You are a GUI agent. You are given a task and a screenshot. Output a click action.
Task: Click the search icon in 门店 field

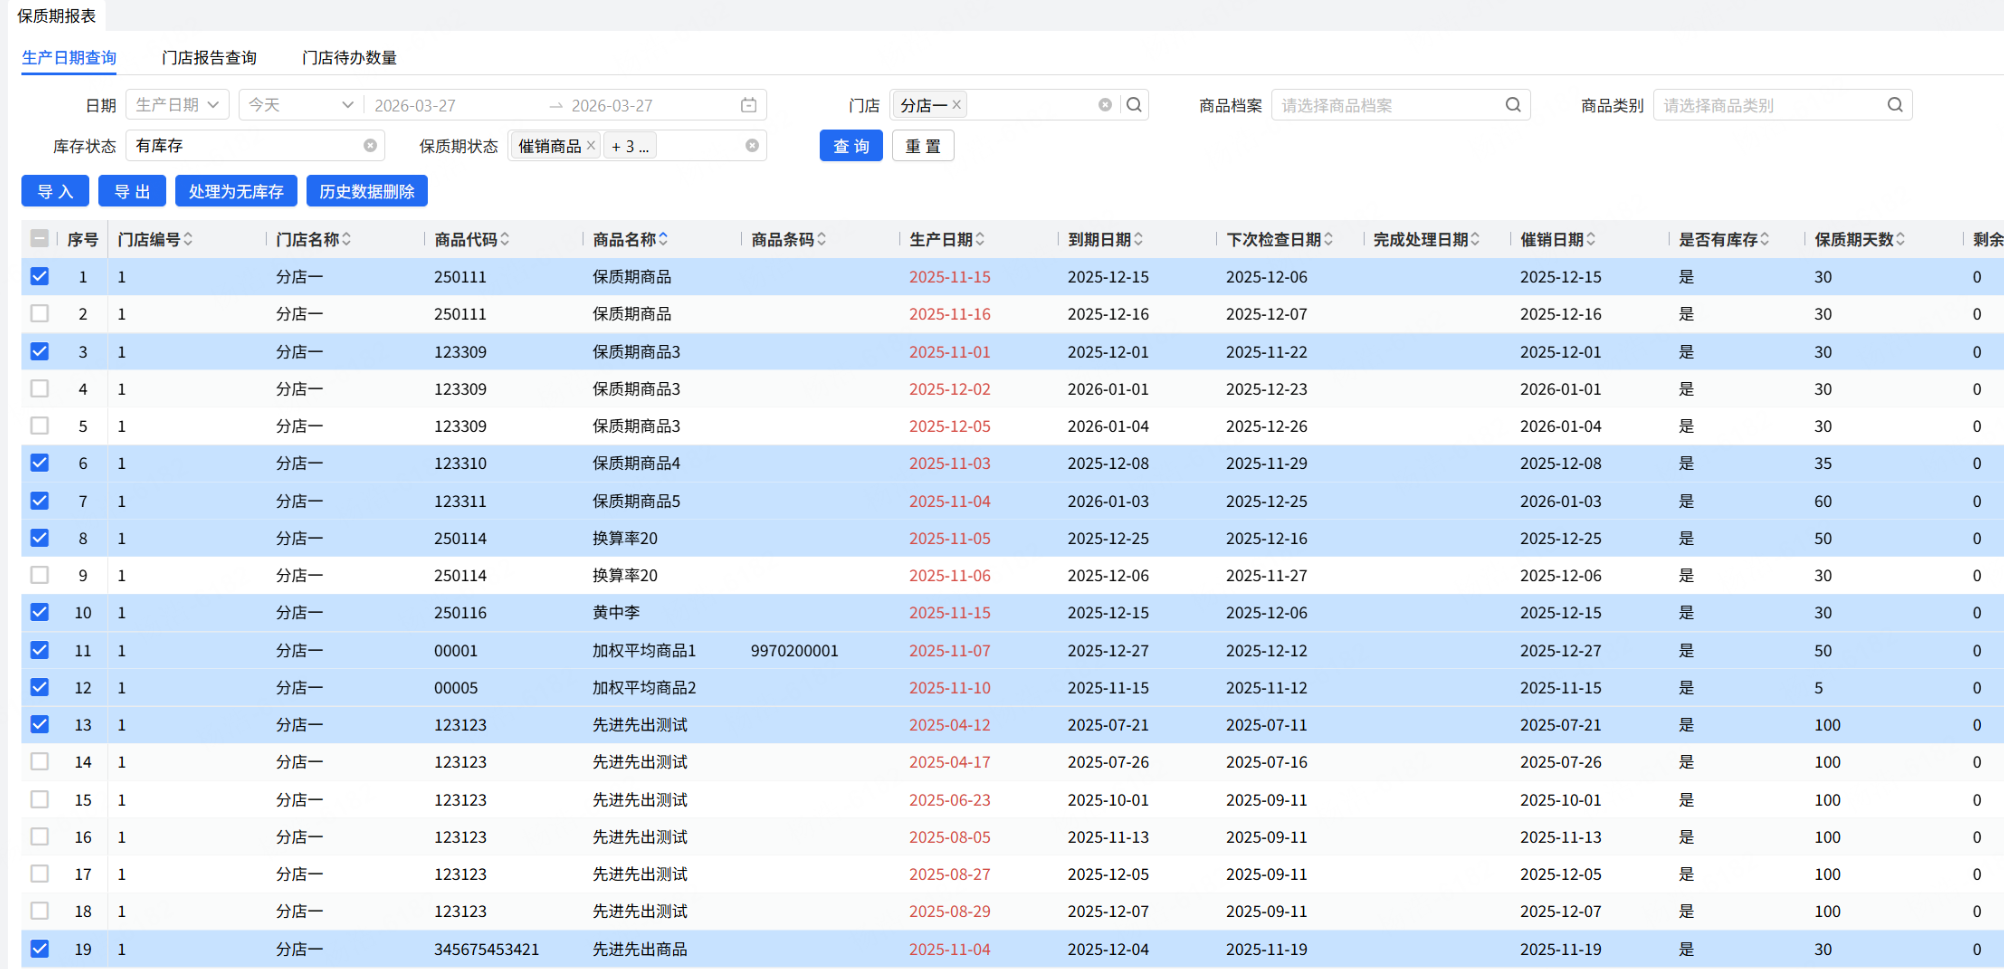(x=1134, y=105)
